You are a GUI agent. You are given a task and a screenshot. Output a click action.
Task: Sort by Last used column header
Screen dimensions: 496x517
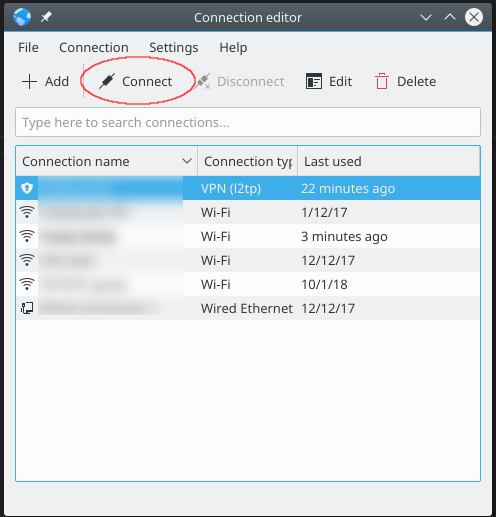(389, 161)
